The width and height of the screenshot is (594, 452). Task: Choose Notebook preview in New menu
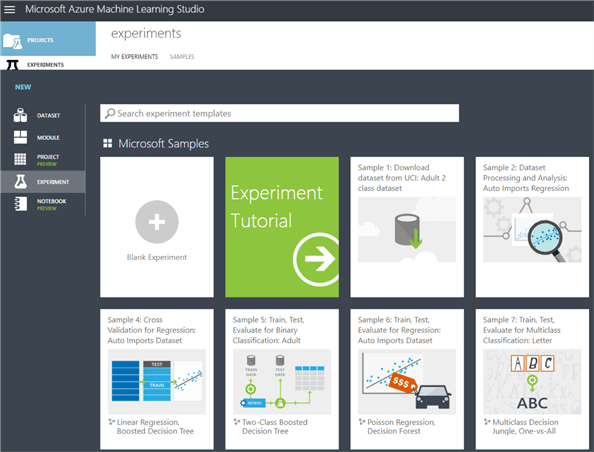(x=43, y=204)
